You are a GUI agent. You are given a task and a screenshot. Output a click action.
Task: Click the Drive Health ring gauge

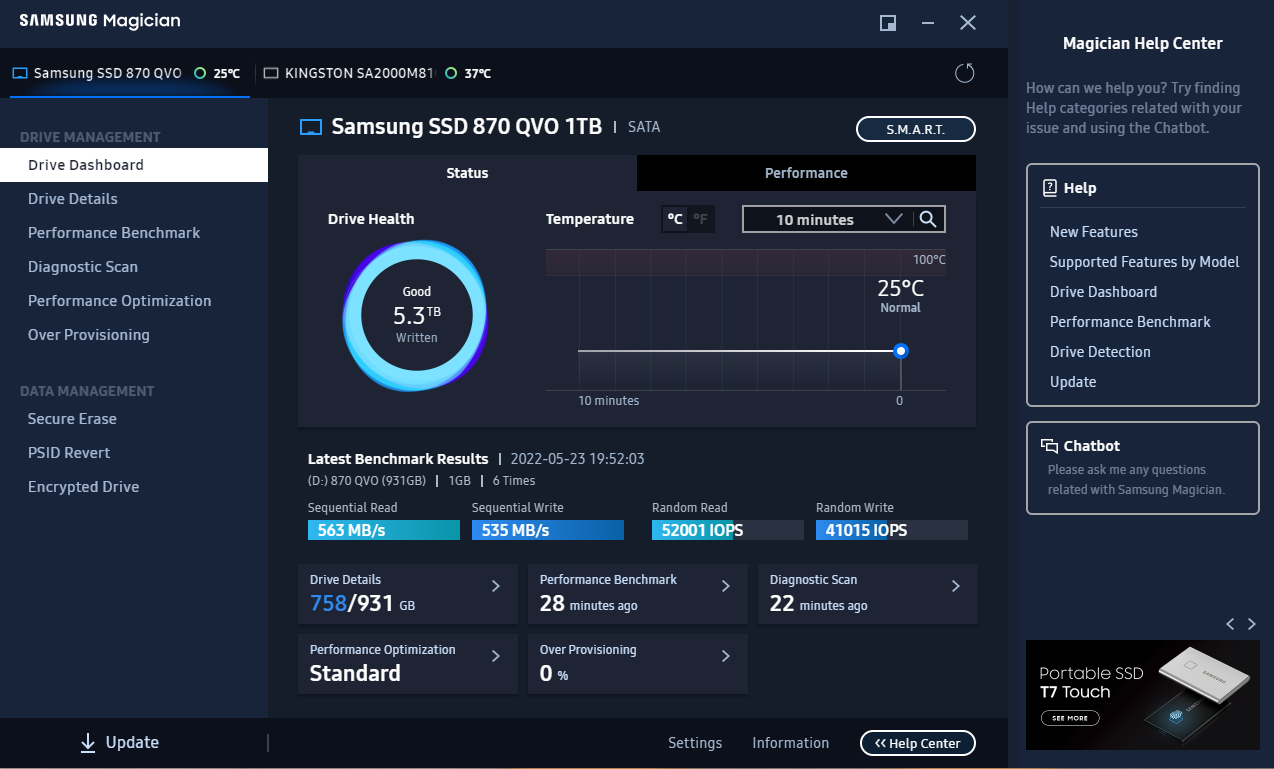coord(416,315)
